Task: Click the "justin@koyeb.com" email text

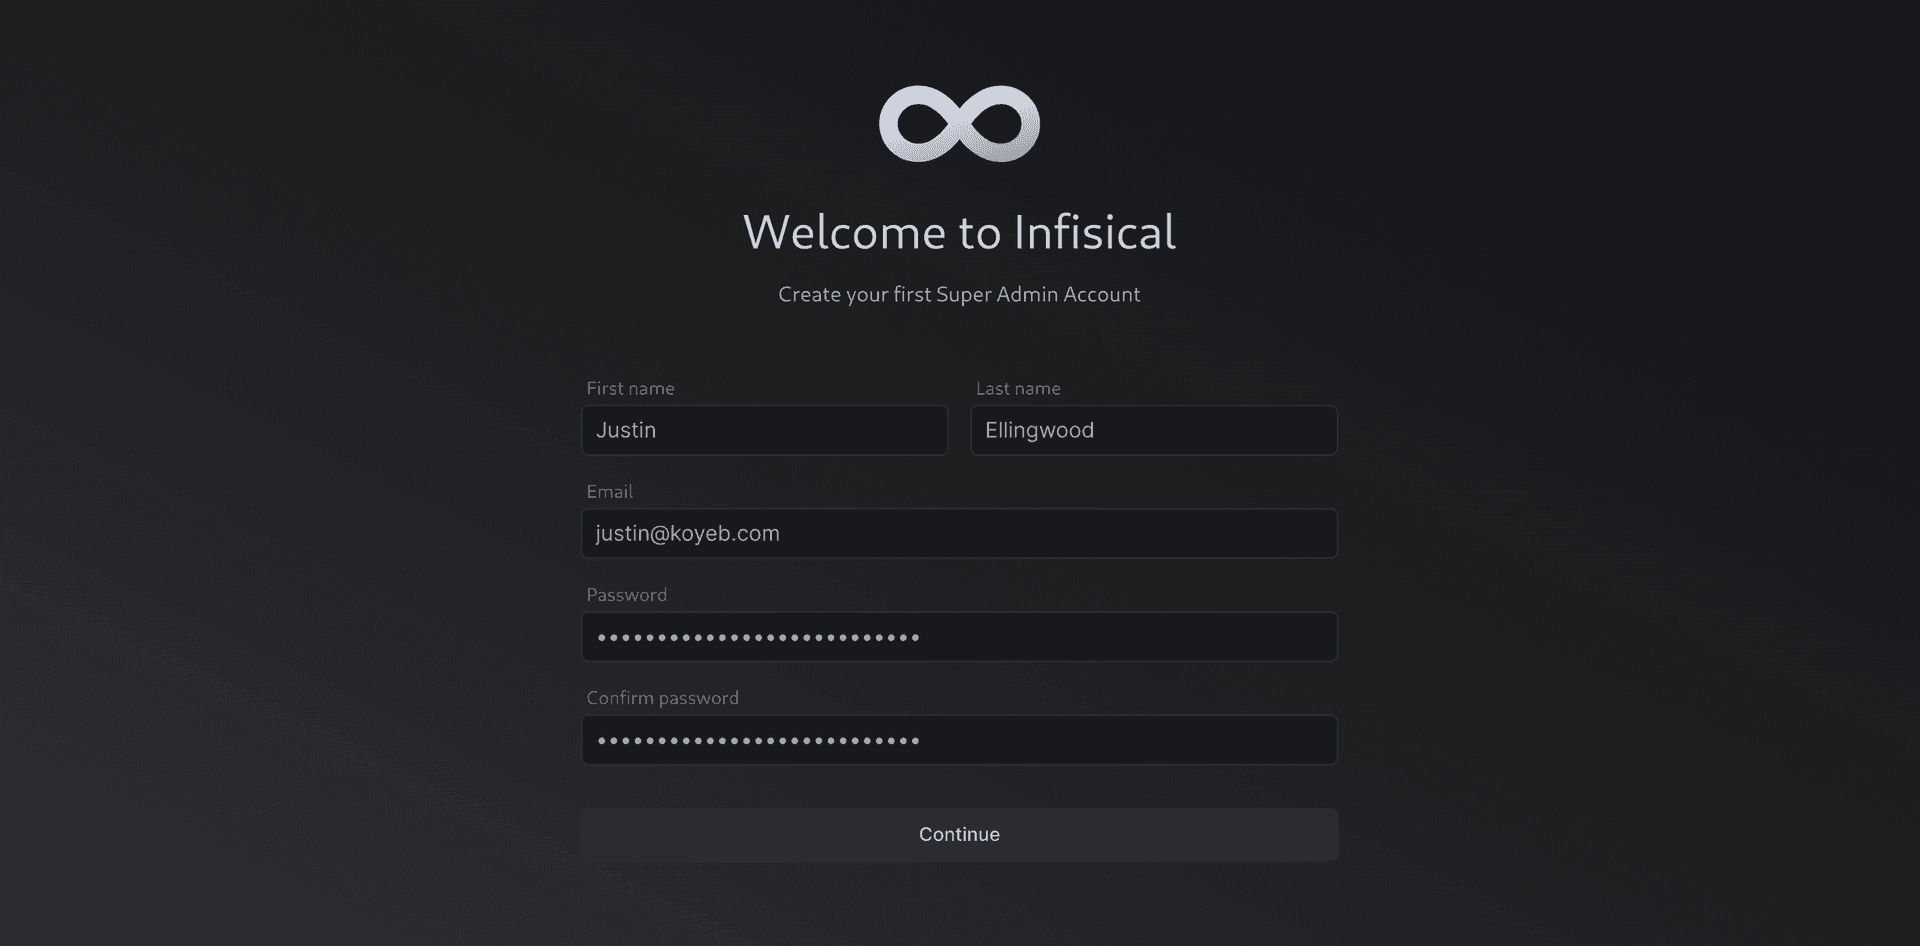Action: click(x=687, y=533)
